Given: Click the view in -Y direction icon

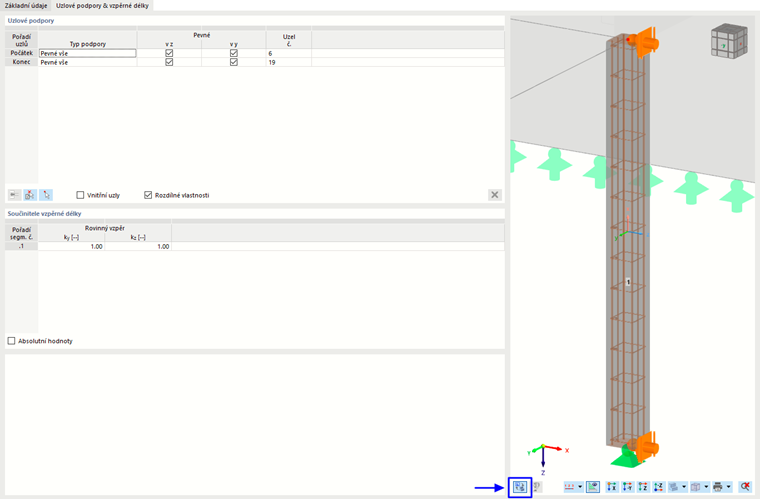Looking at the screenshot, I should tap(628, 487).
